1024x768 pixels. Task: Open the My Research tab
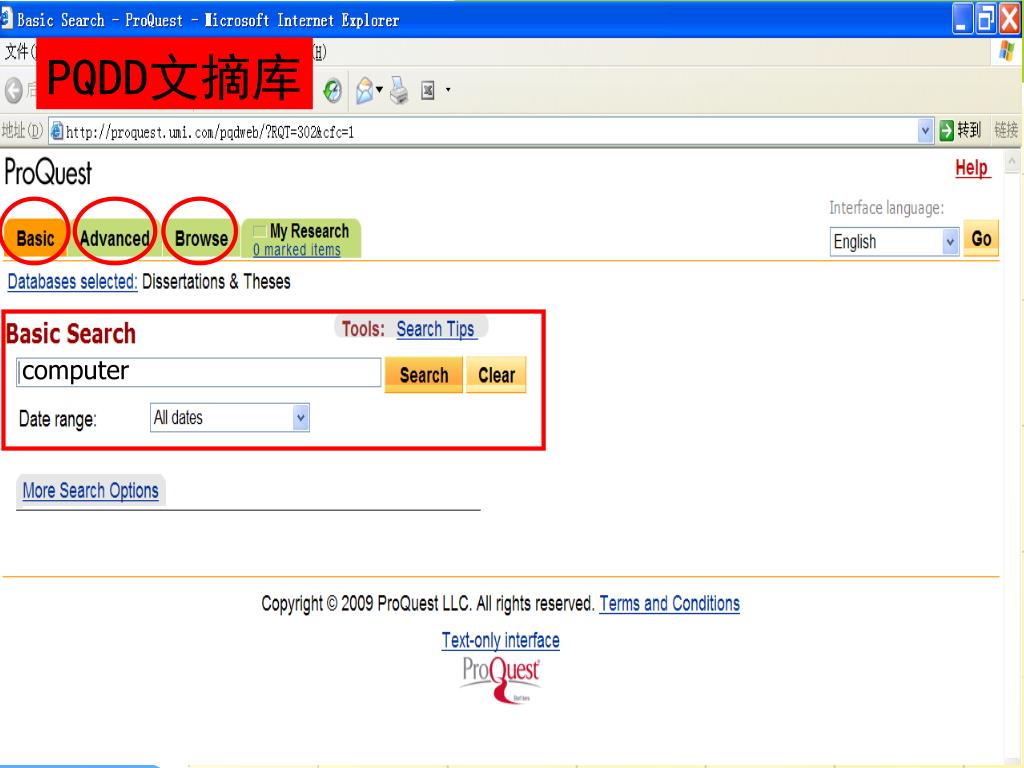309,231
